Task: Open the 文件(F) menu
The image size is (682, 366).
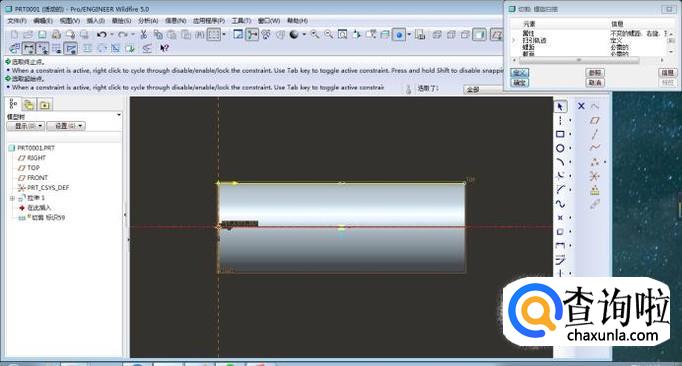Action: click(x=17, y=20)
